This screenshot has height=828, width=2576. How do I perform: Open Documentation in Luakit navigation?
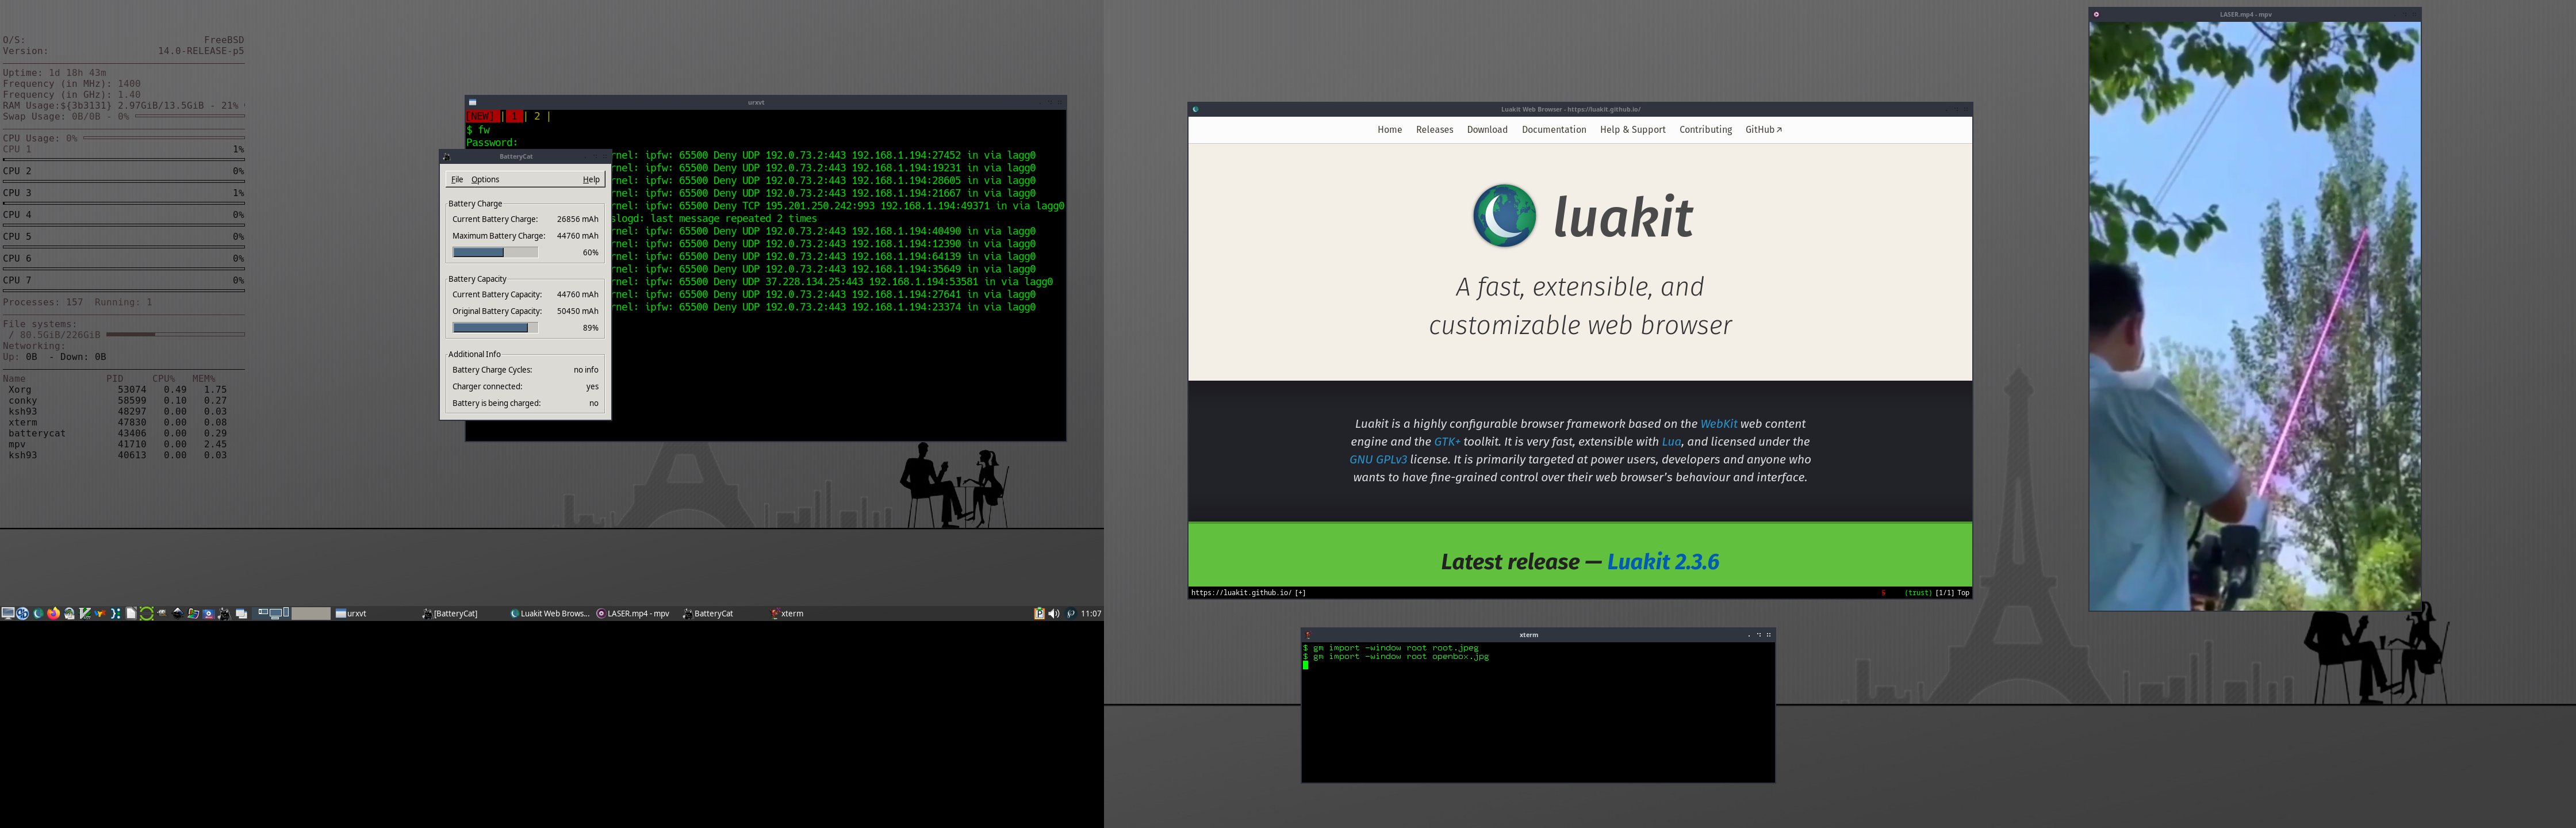[x=1554, y=130]
